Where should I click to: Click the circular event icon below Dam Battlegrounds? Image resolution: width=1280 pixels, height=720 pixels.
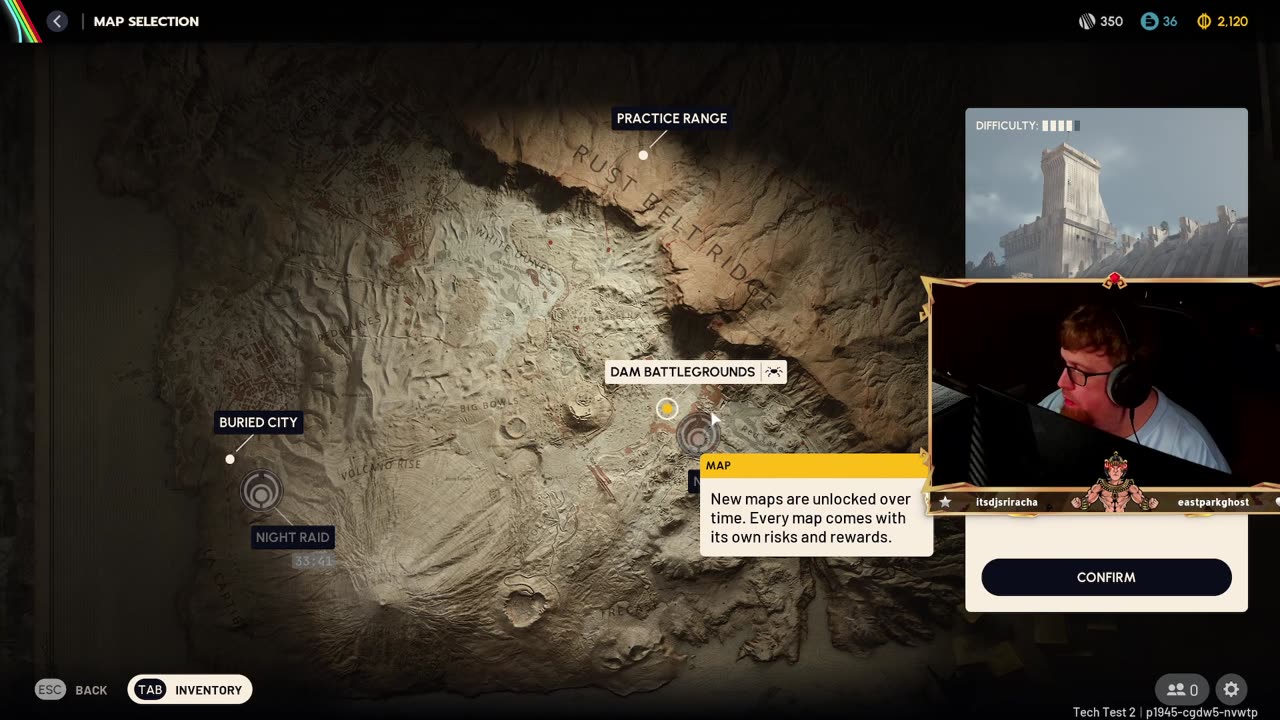coord(696,435)
